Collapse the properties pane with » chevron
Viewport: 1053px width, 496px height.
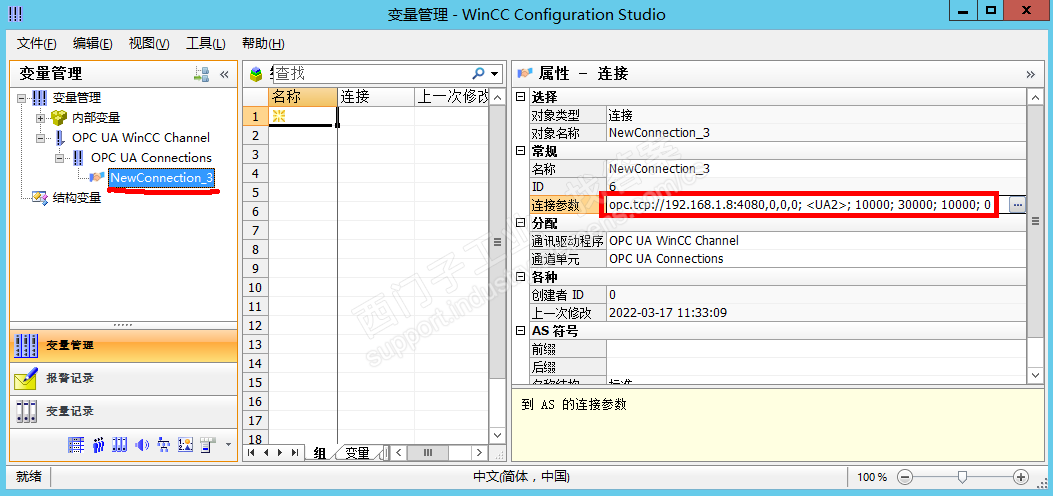(x=1031, y=75)
